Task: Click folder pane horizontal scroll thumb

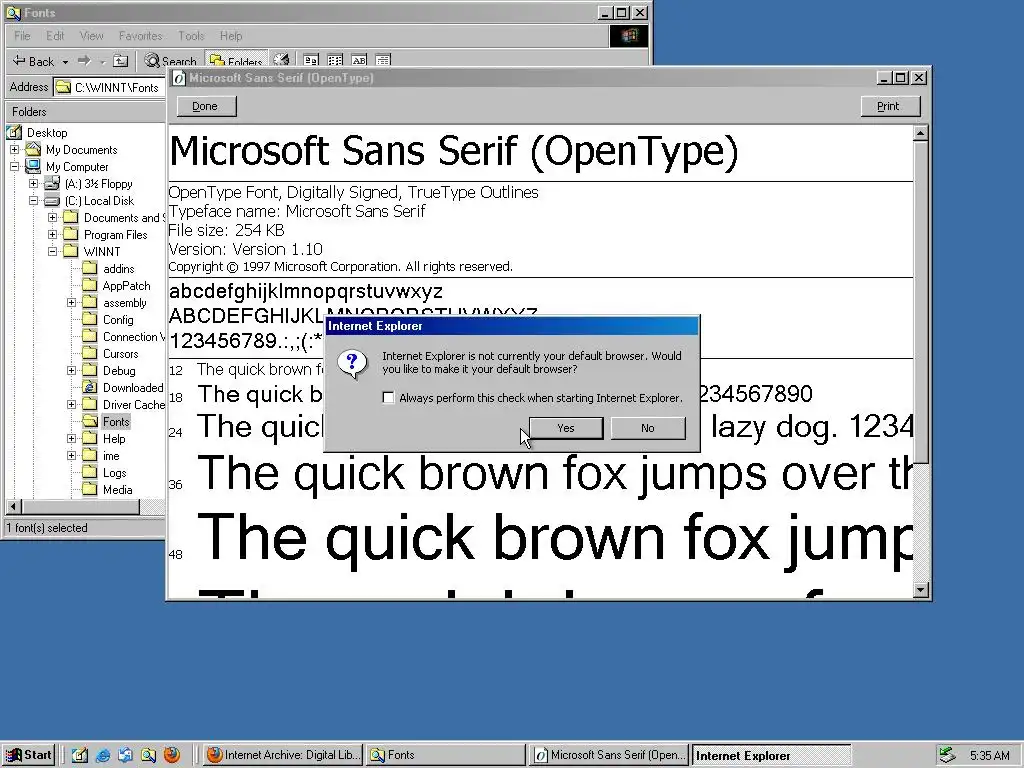Action: pos(80,507)
